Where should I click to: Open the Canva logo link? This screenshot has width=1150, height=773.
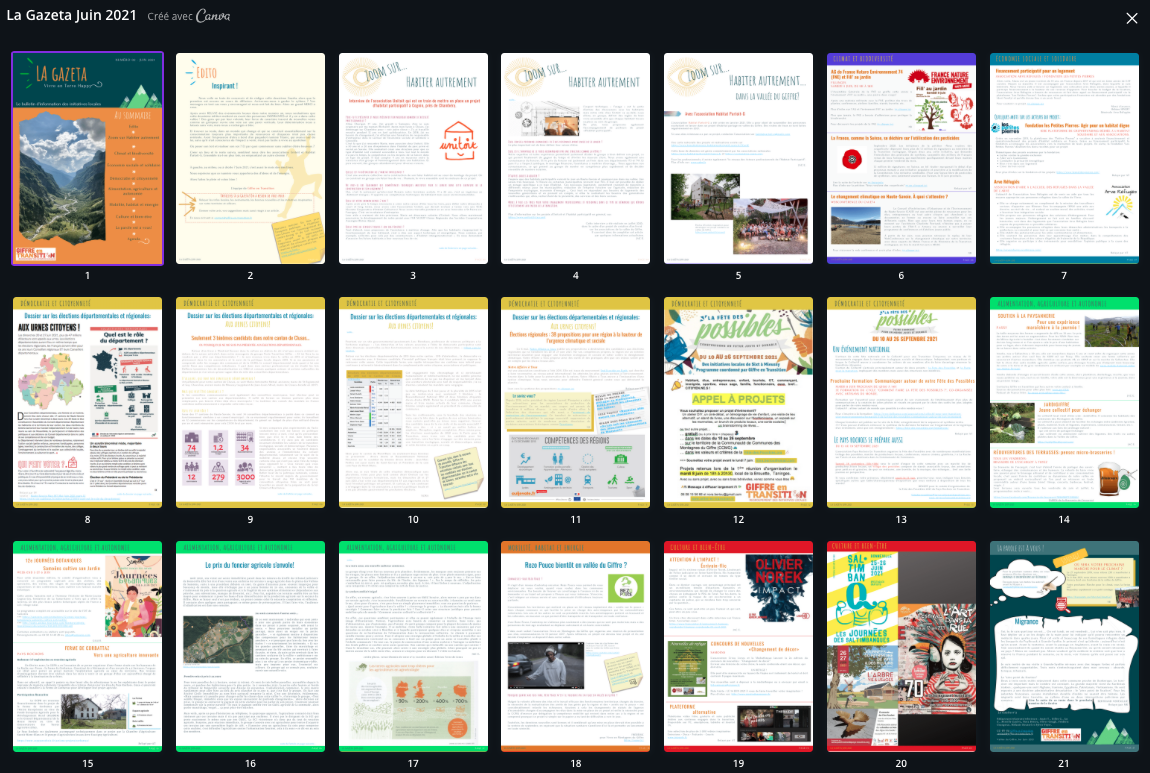[x=213, y=16]
